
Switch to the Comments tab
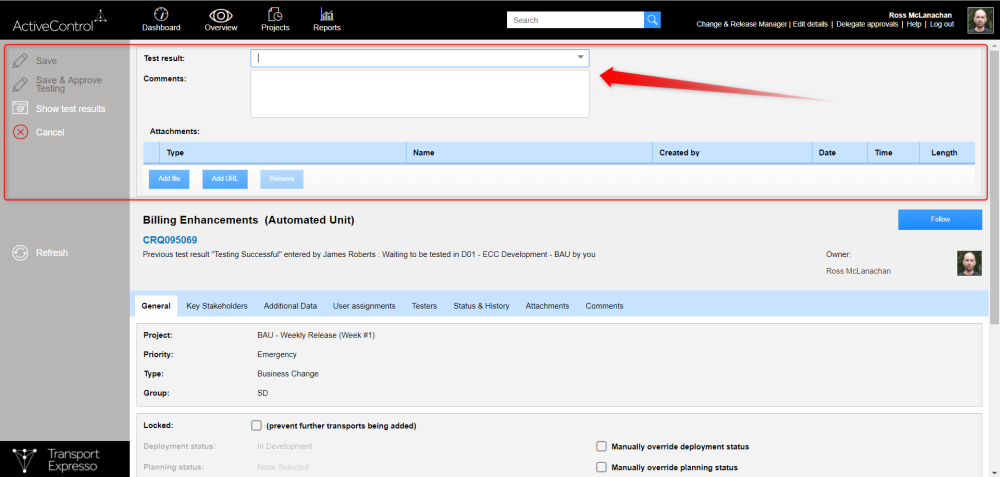605,306
